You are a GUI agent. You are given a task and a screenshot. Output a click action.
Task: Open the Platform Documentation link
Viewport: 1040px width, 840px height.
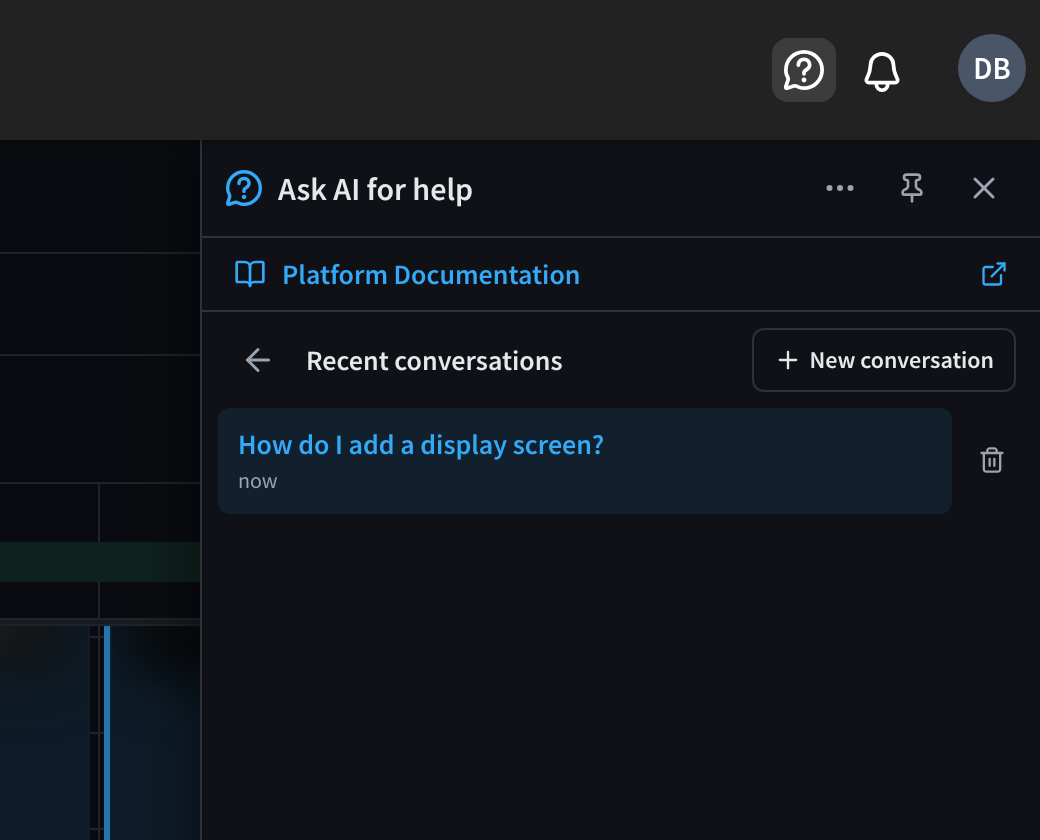pos(431,275)
